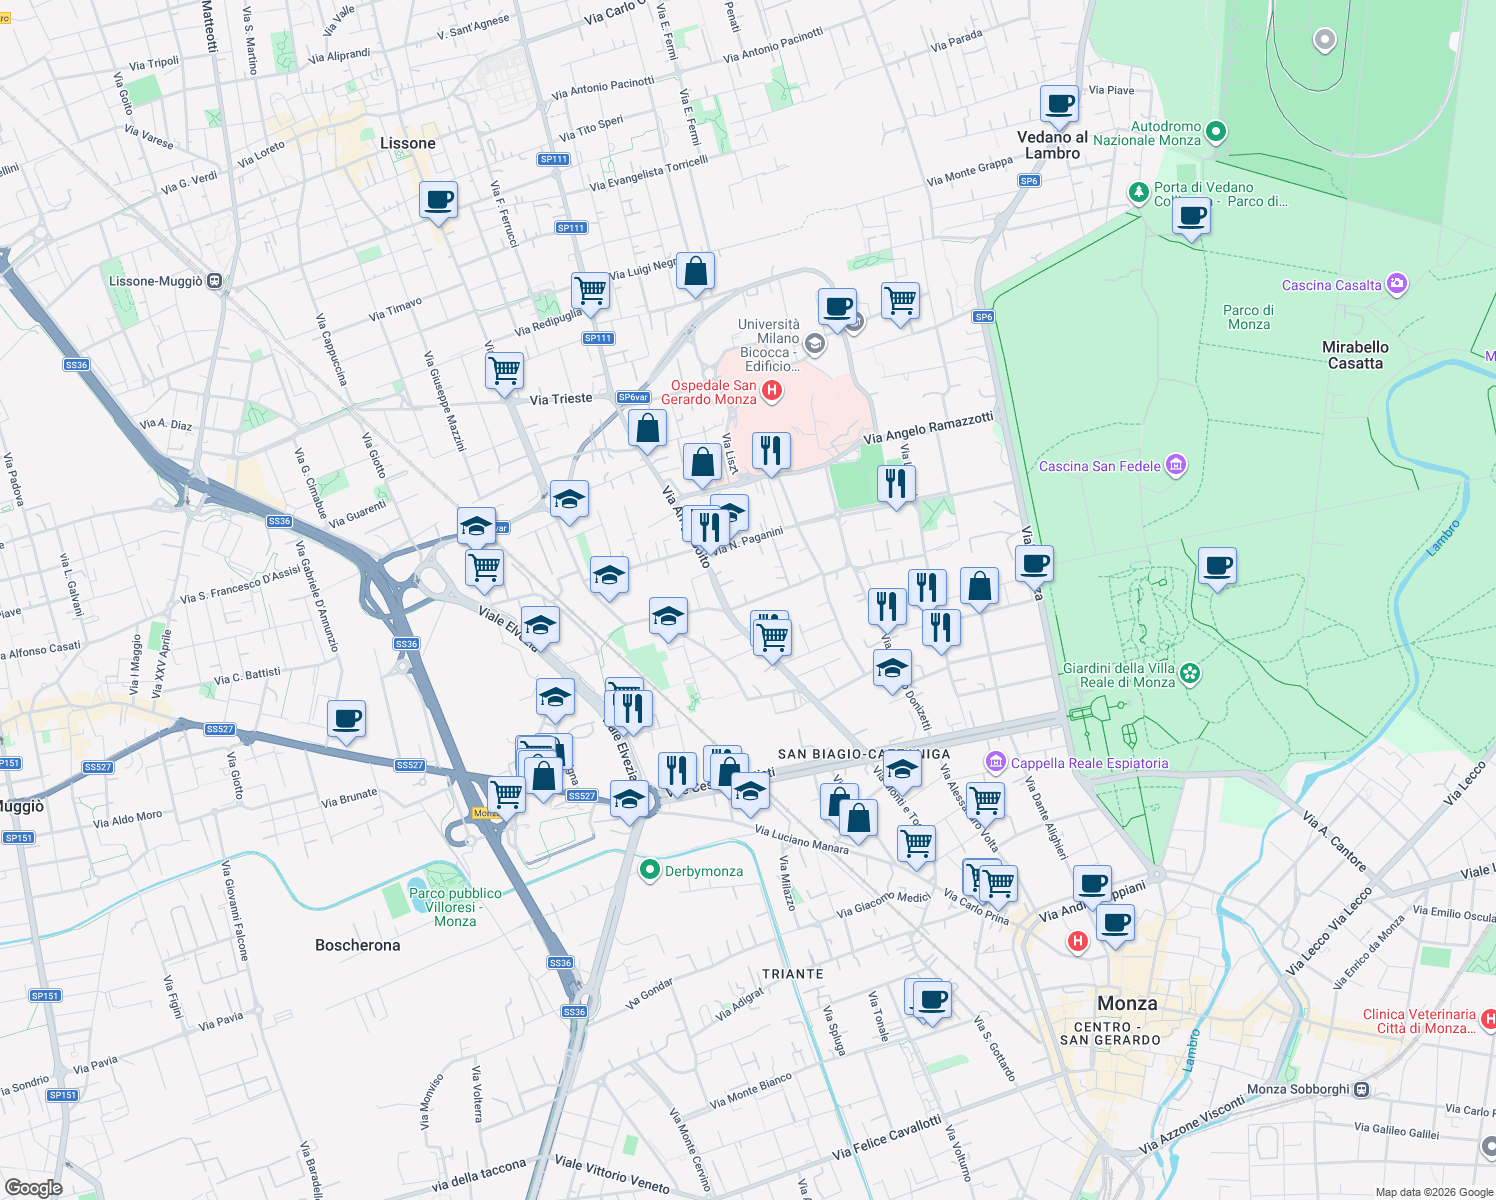This screenshot has width=1496, height=1200.
Task: Click the Cappella Reale Espiatoria pin
Action: pos(995,762)
